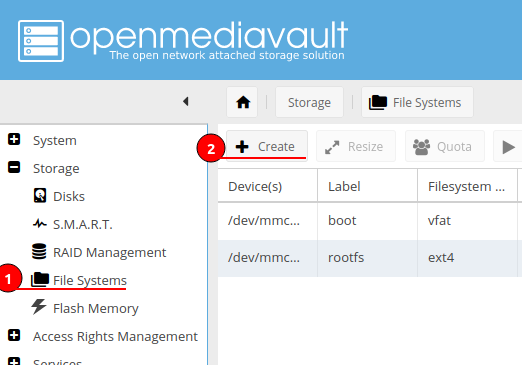Click the System tree label
Image resolution: width=522 pixels, height=365 pixels.
55,140
